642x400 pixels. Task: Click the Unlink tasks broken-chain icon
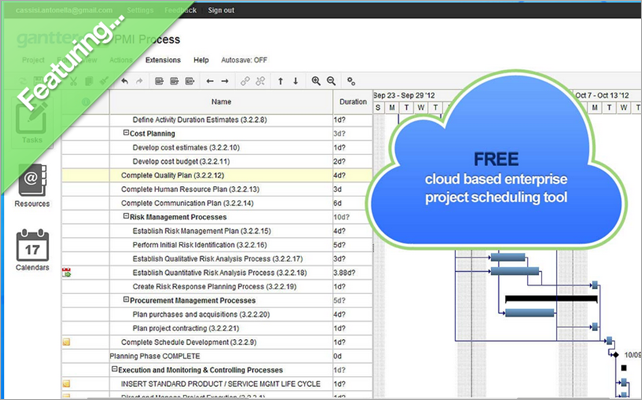(260, 81)
